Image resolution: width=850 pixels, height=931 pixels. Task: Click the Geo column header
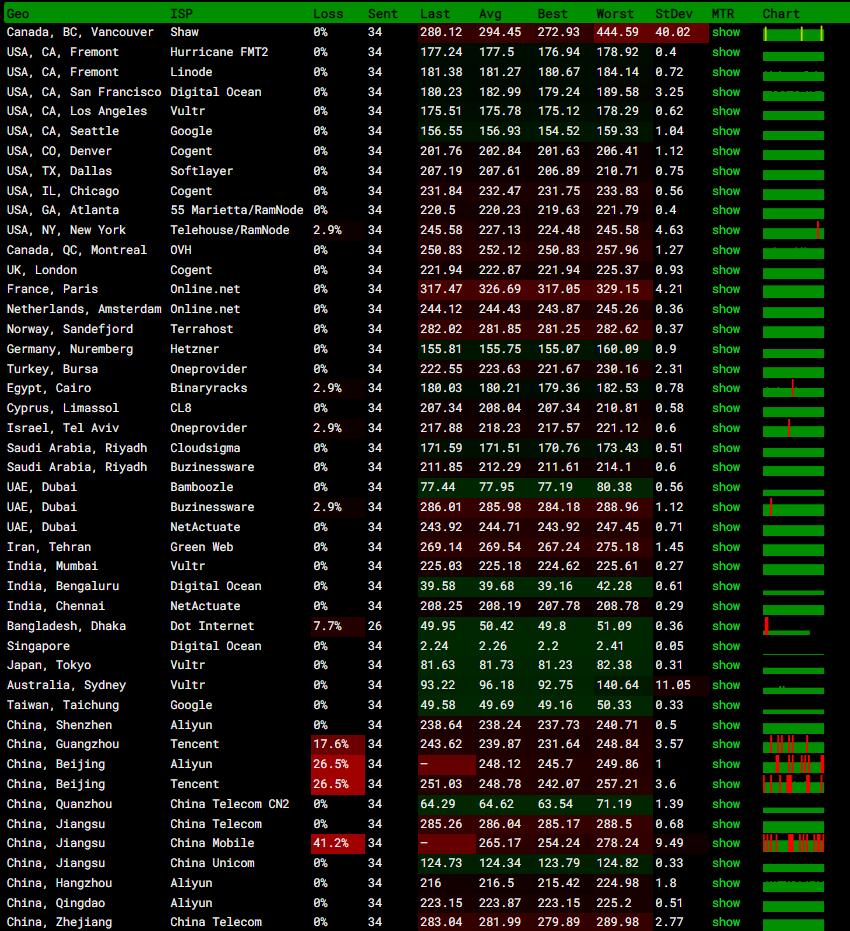pyautogui.click(x=18, y=14)
